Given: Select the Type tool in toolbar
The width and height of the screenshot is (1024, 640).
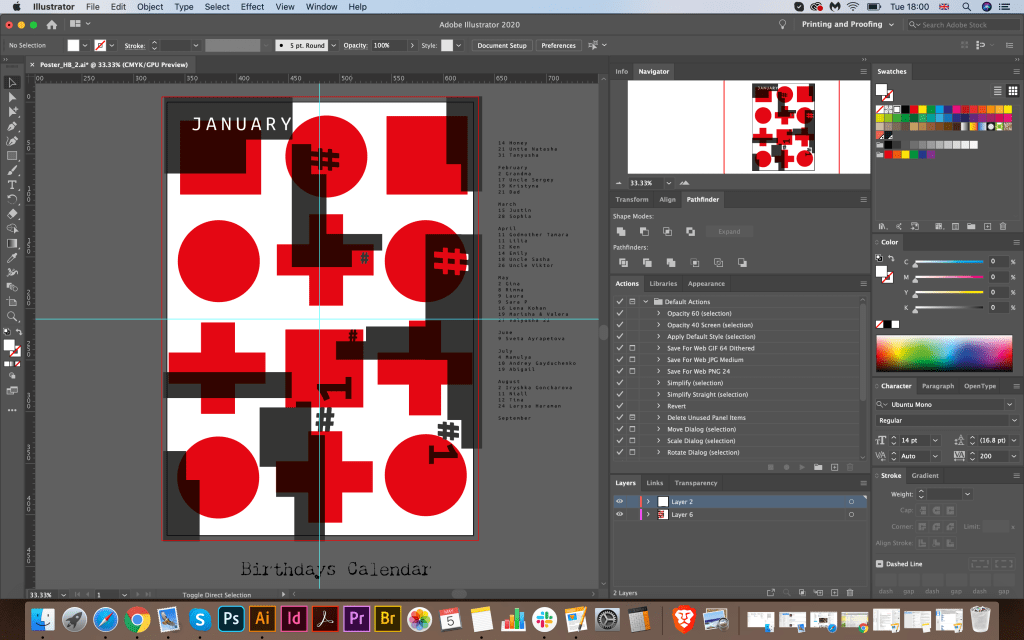Looking at the screenshot, I should 13,185.
